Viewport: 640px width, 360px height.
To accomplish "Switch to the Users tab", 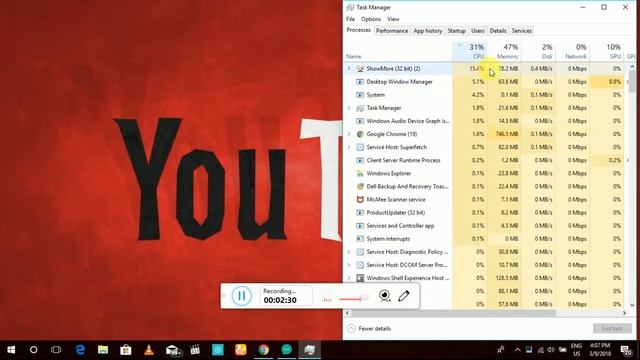I will coord(478,31).
